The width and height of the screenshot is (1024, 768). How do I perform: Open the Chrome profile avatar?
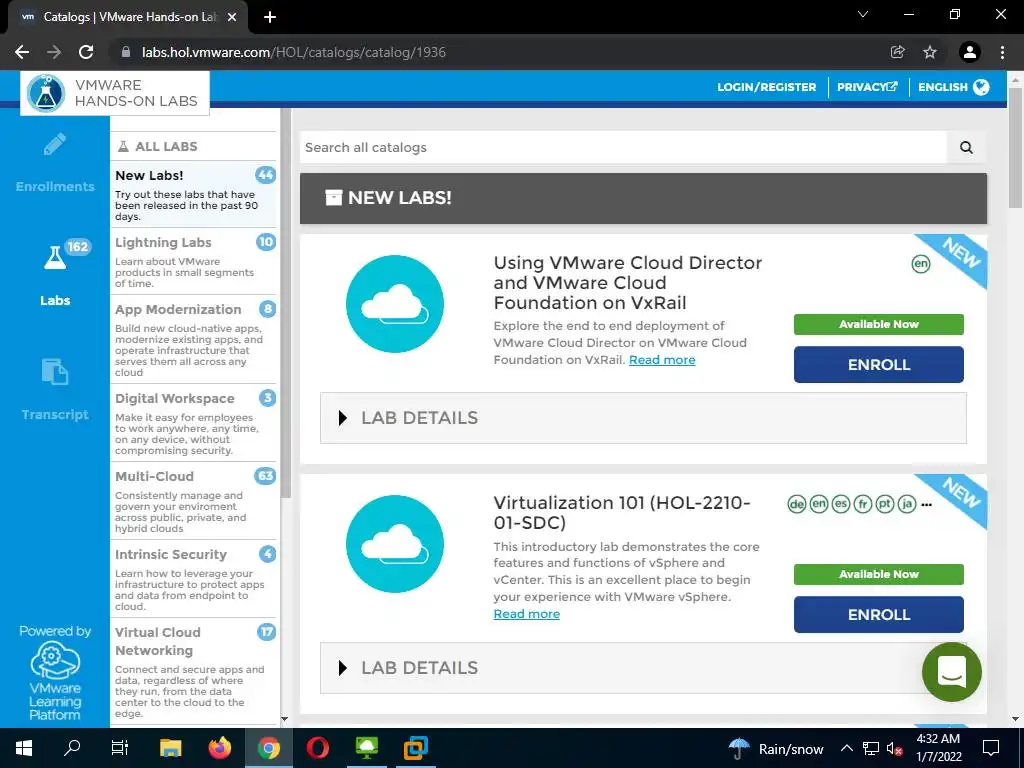point(970,52)
